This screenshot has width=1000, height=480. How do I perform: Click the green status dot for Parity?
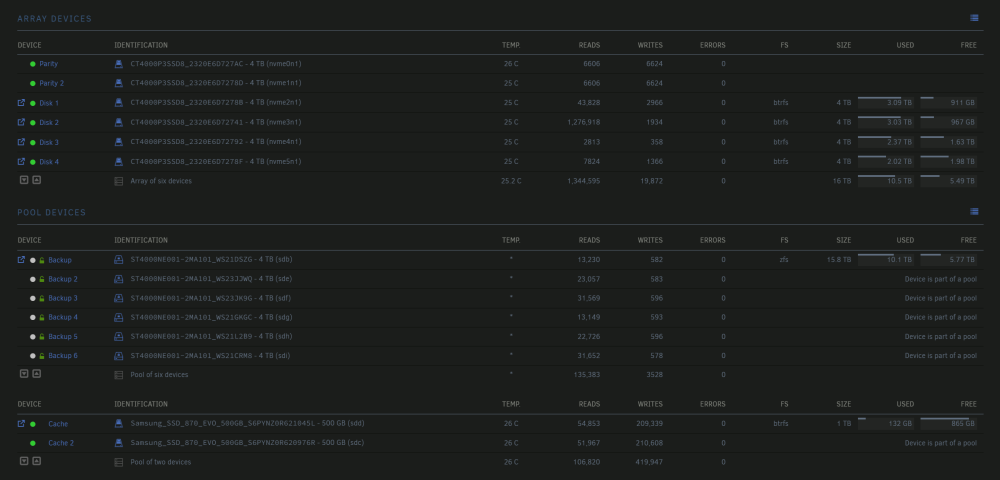[33, 64]
